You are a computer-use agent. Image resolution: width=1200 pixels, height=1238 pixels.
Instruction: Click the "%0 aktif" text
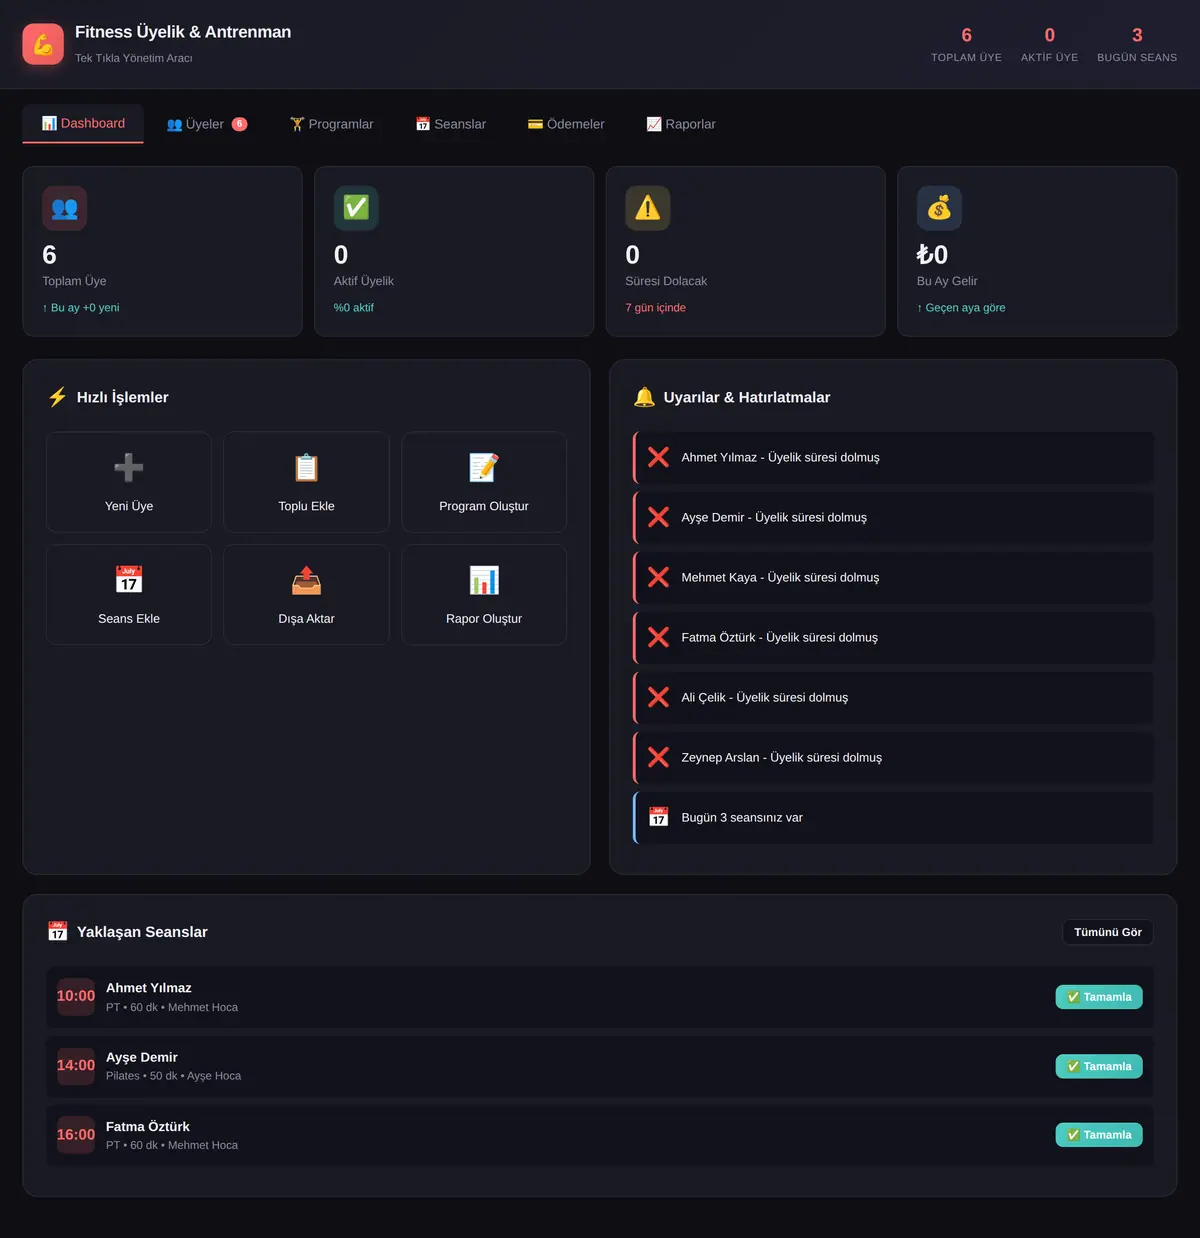[354, 308]
